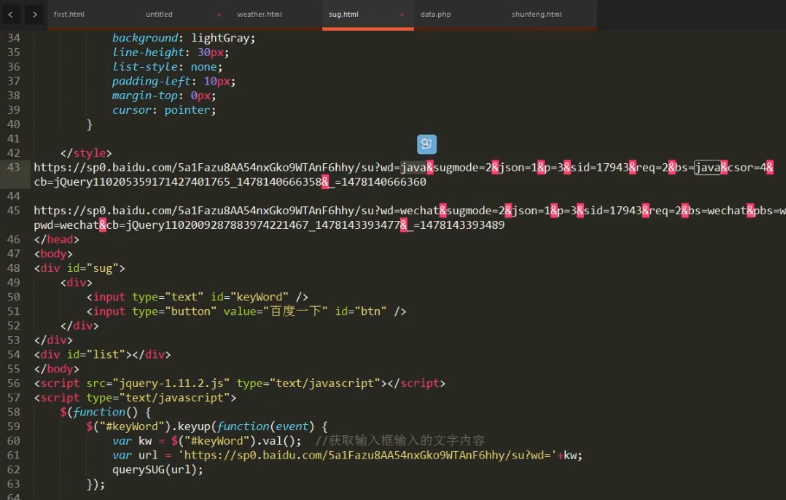Click '_=1478143393489' at end of line 45

pos(456,225)
